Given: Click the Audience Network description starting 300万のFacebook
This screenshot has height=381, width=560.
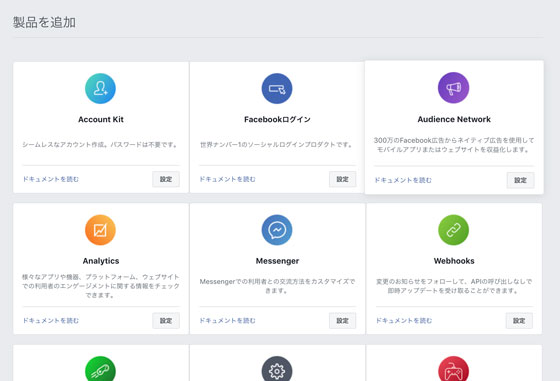Looking at the screenshot, I should [454, 145].
